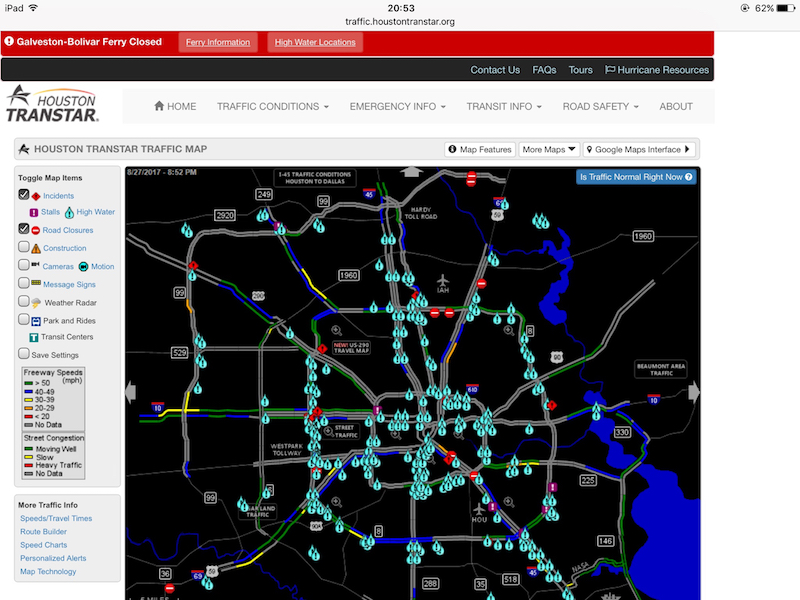Screen dimensions: 800x600
Task: Go to the About page
Action: pos(676,106)
